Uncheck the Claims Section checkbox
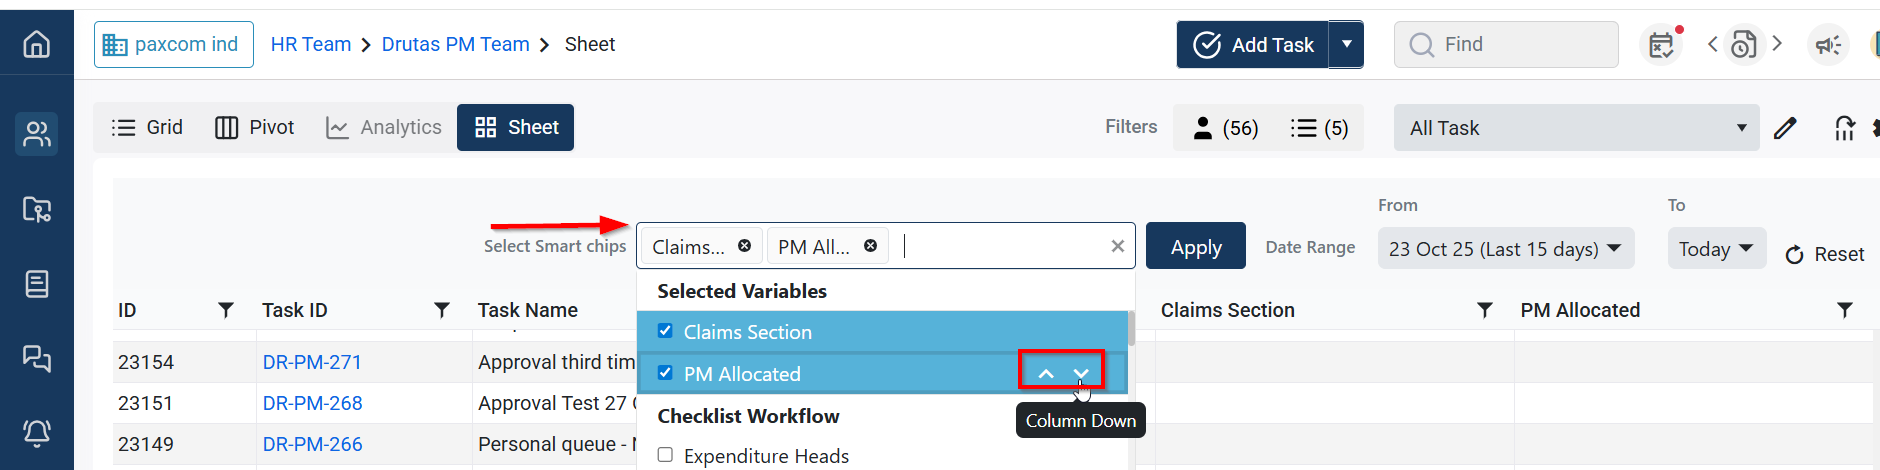Screen dimensions: 1880x470 click(x=665, y=331)
